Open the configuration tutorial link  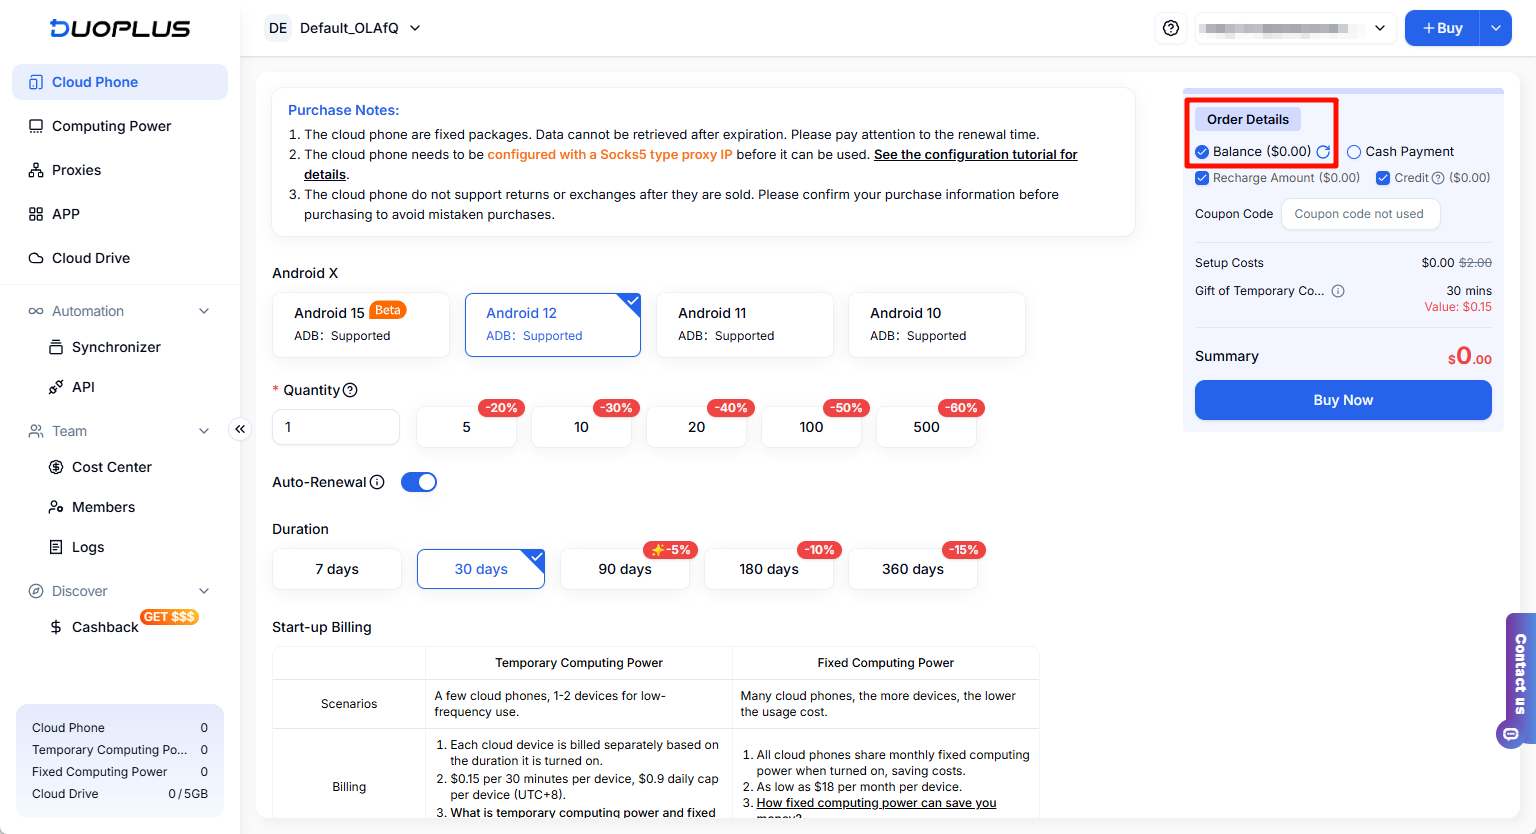tap(975, 155)
